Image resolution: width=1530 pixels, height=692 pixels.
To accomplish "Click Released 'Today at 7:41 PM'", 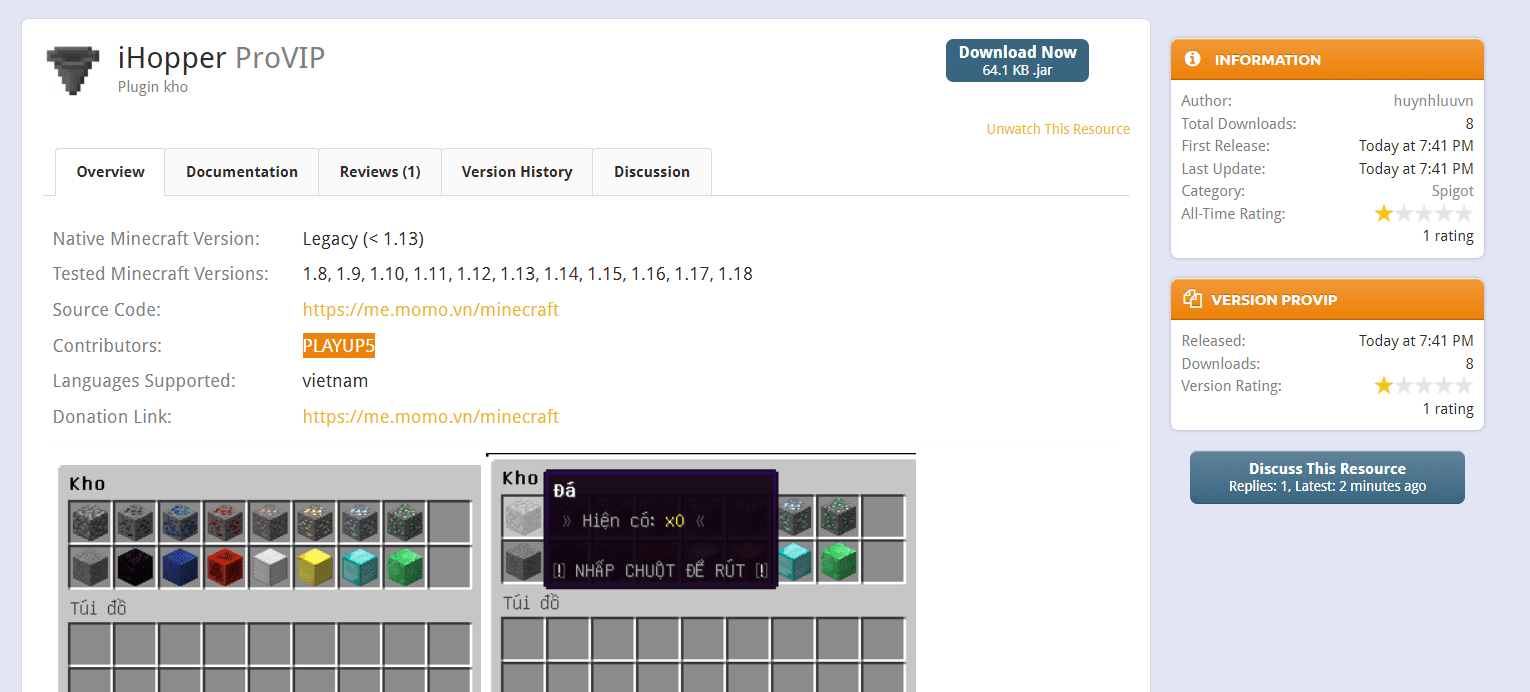I will tap(1416, 341).
